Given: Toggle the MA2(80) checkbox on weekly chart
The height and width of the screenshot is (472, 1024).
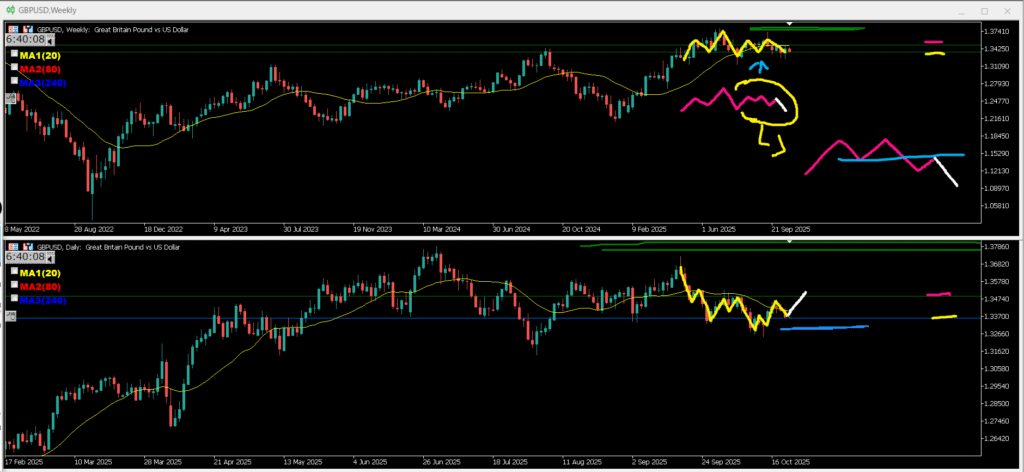Looking at the screenshot, I should tap(15, 67).
